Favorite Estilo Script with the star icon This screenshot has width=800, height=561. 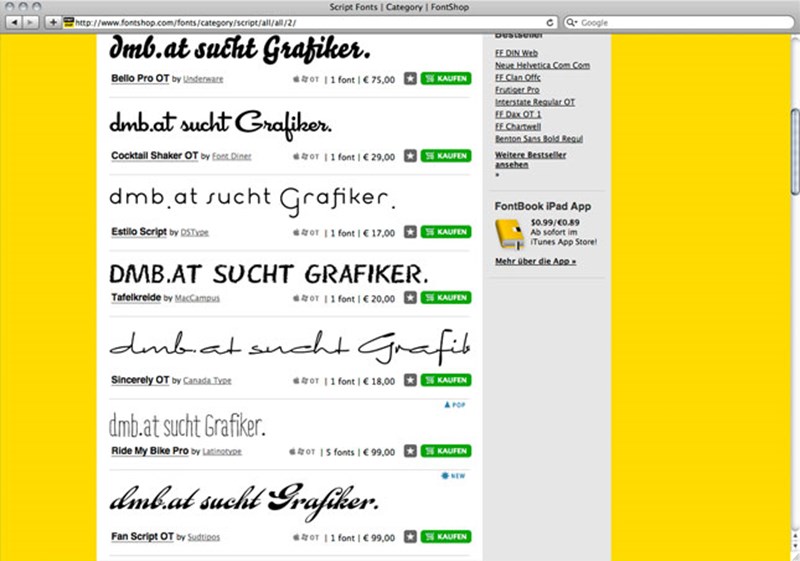coord(411,232)
